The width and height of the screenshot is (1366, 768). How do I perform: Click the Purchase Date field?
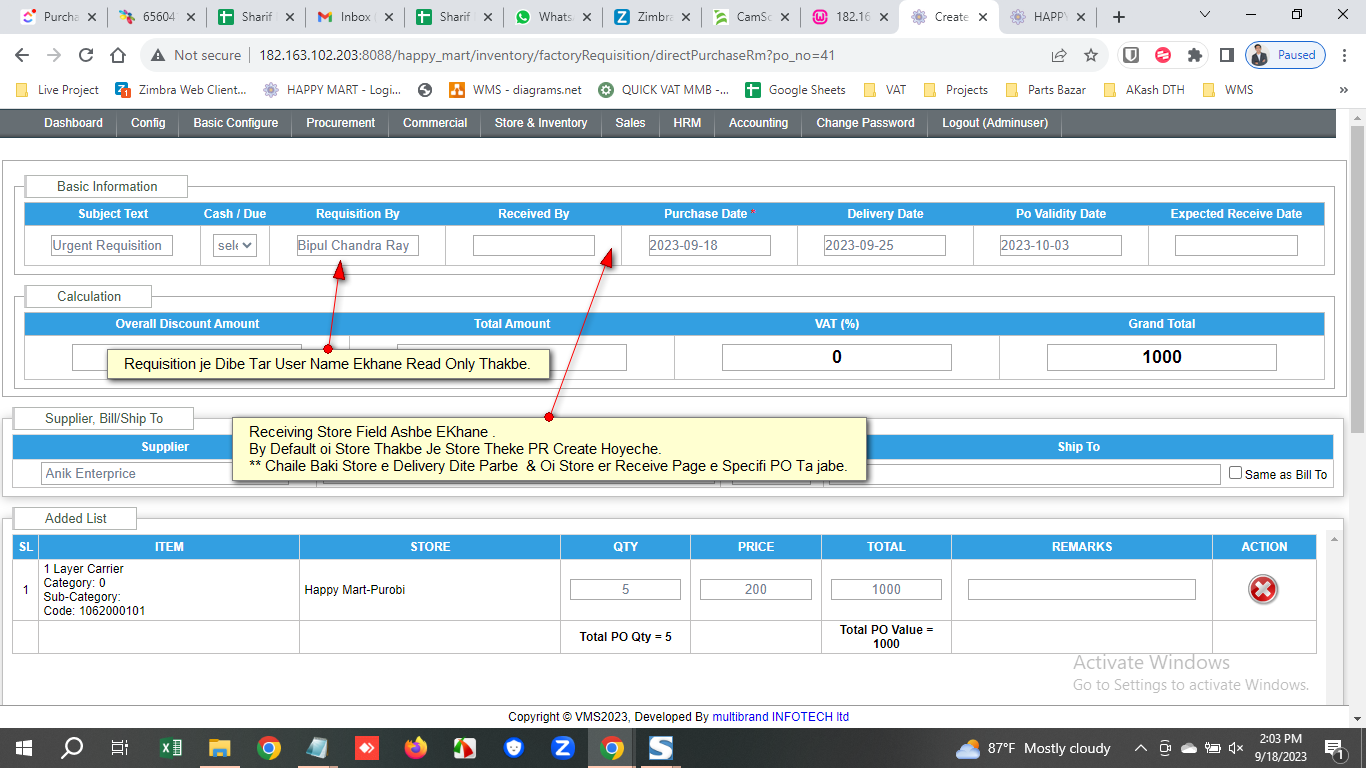709,245
